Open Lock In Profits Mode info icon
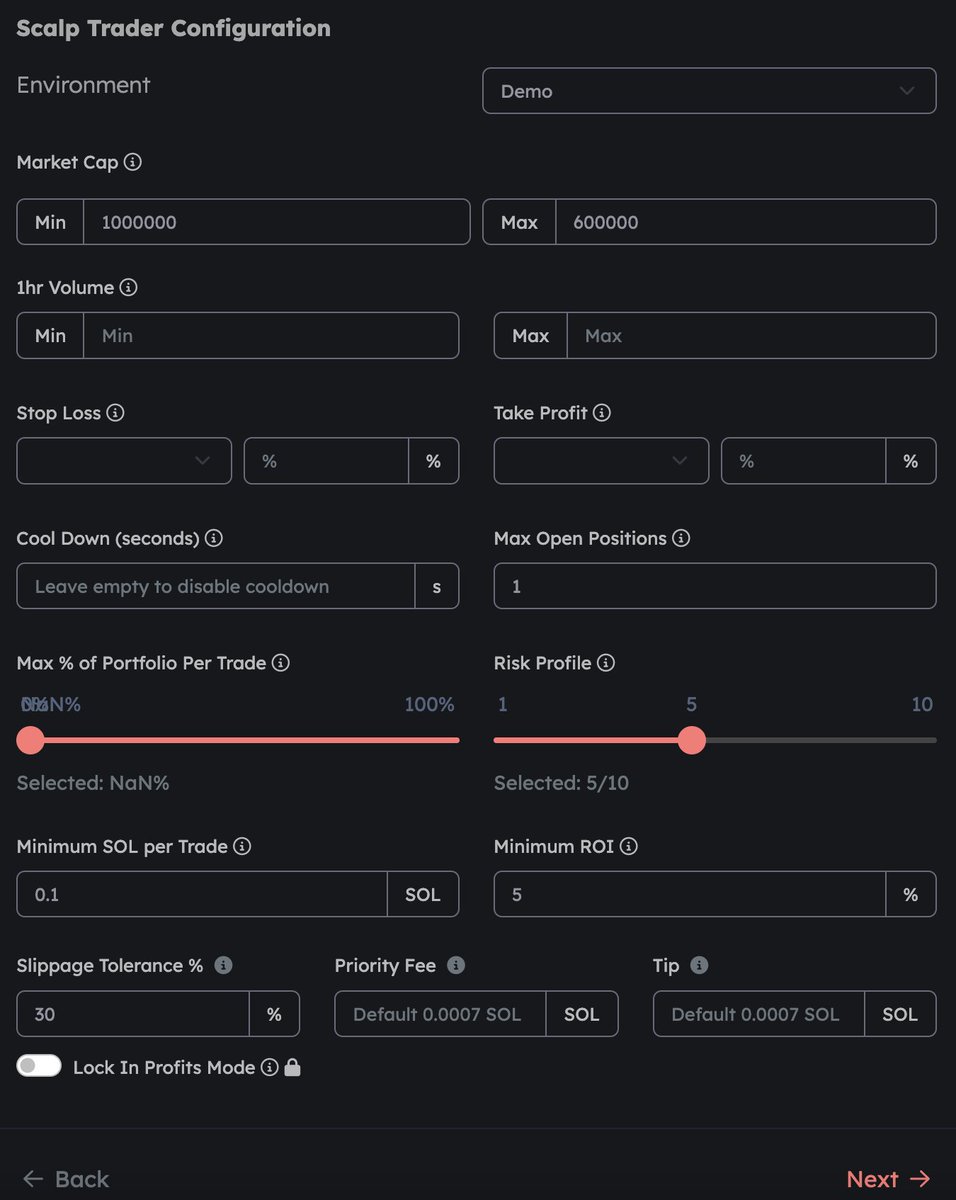Viewport: 956px width, 1200px height. (x=269, y=1067)
